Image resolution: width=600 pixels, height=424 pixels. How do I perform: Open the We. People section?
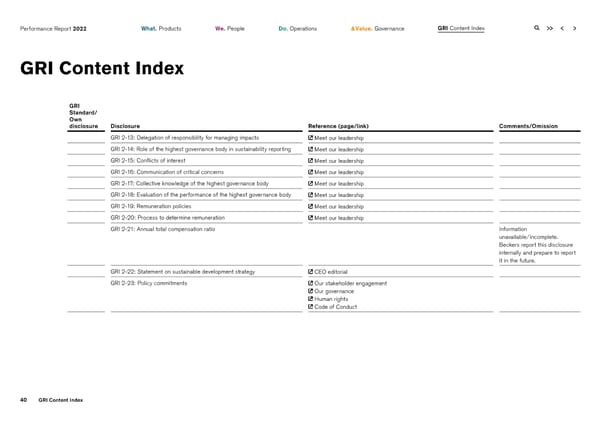pos(230,28)
